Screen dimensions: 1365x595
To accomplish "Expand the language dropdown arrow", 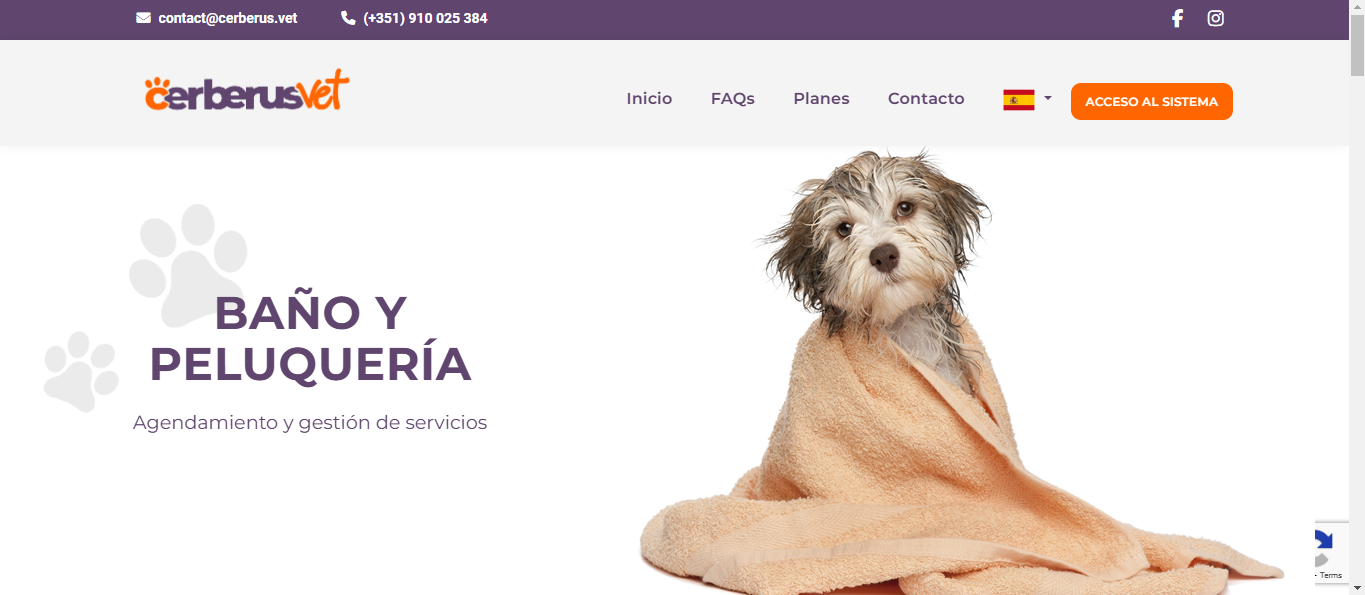I will [1047, 99].
